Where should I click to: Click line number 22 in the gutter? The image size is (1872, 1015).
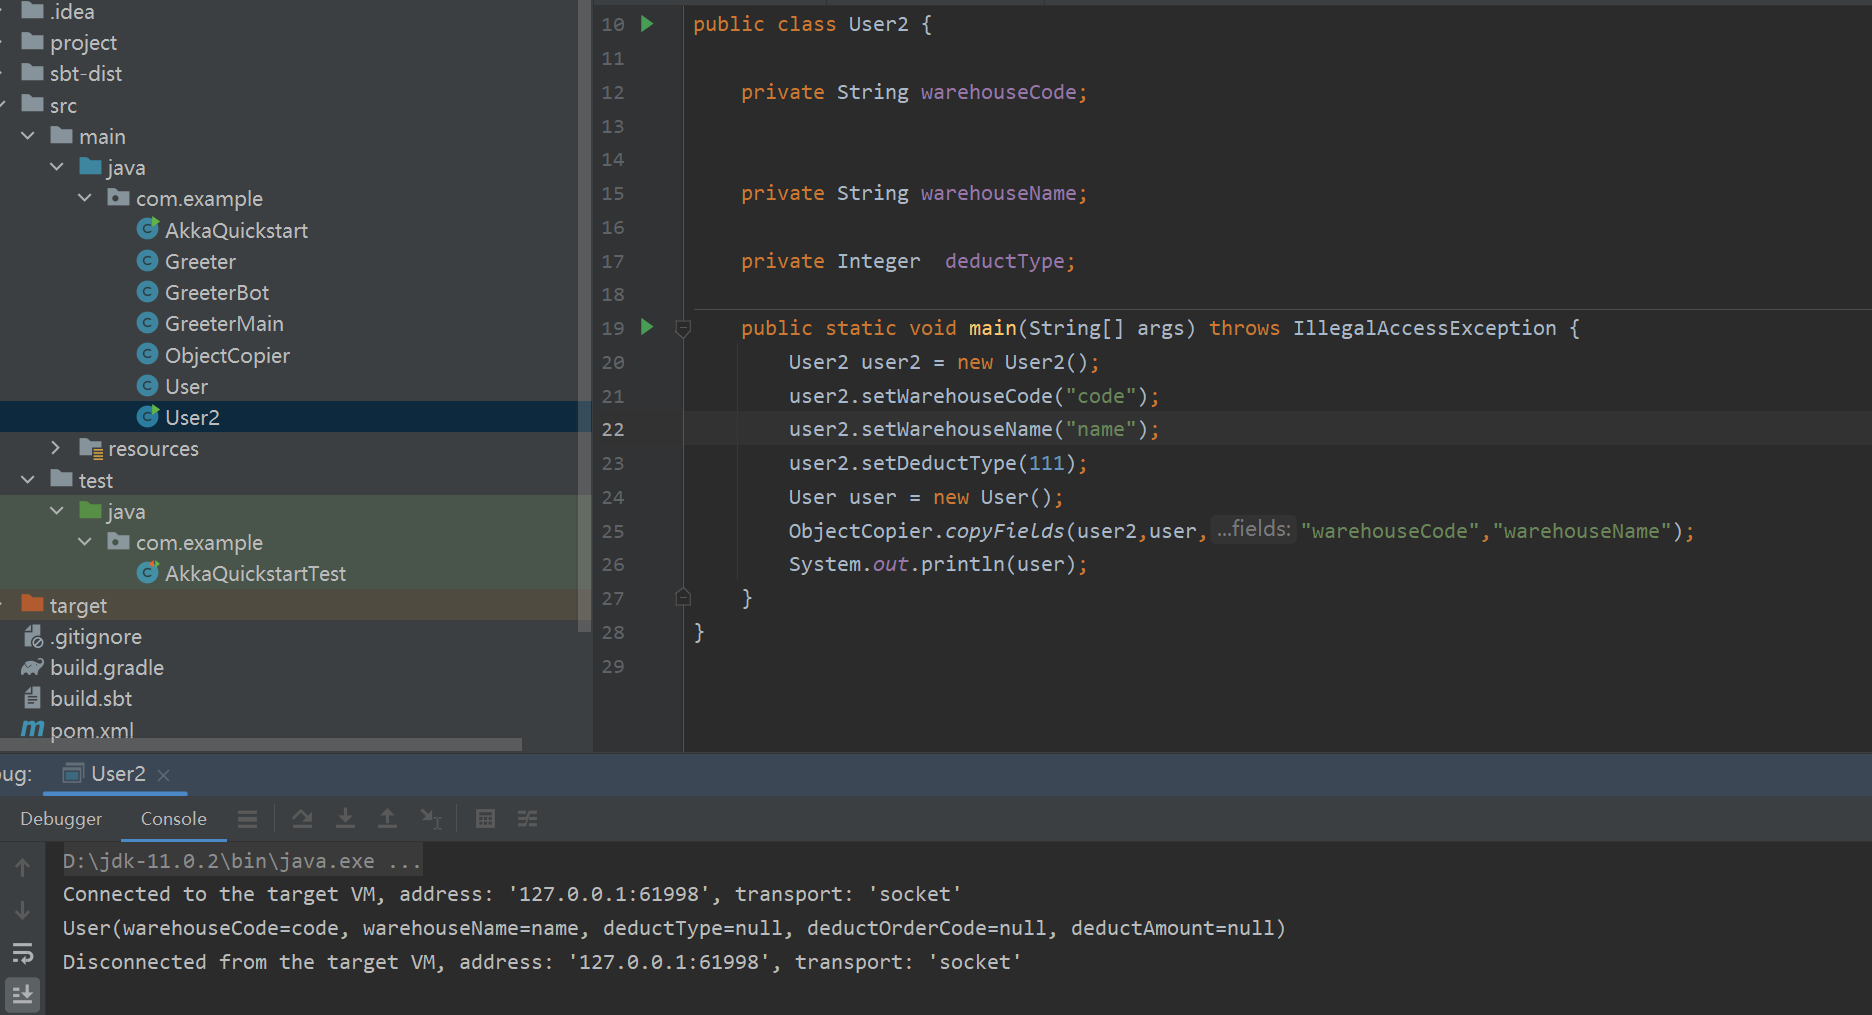[613, 429]
